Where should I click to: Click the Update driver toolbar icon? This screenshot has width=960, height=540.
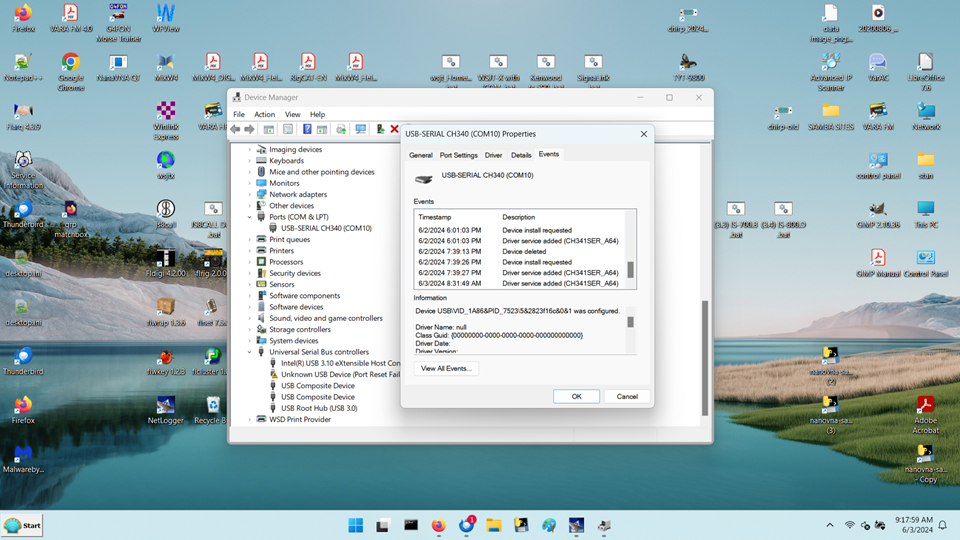[380, 129]
